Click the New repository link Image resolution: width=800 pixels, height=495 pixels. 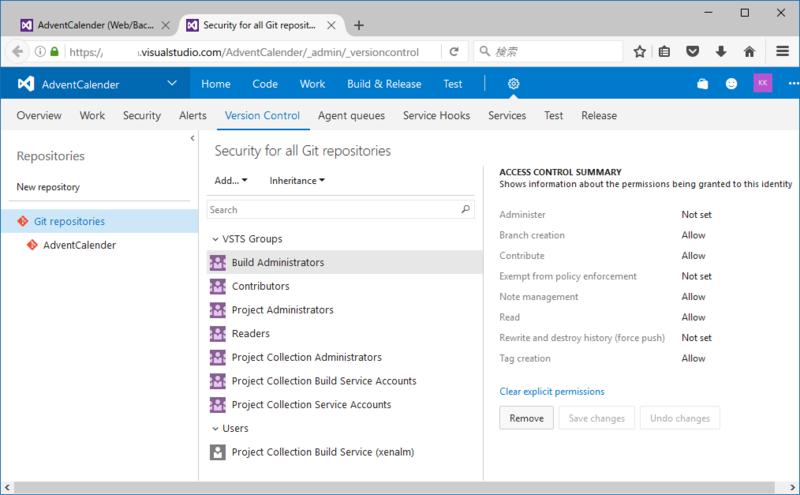pyautogui.click(x=48, y=187)
